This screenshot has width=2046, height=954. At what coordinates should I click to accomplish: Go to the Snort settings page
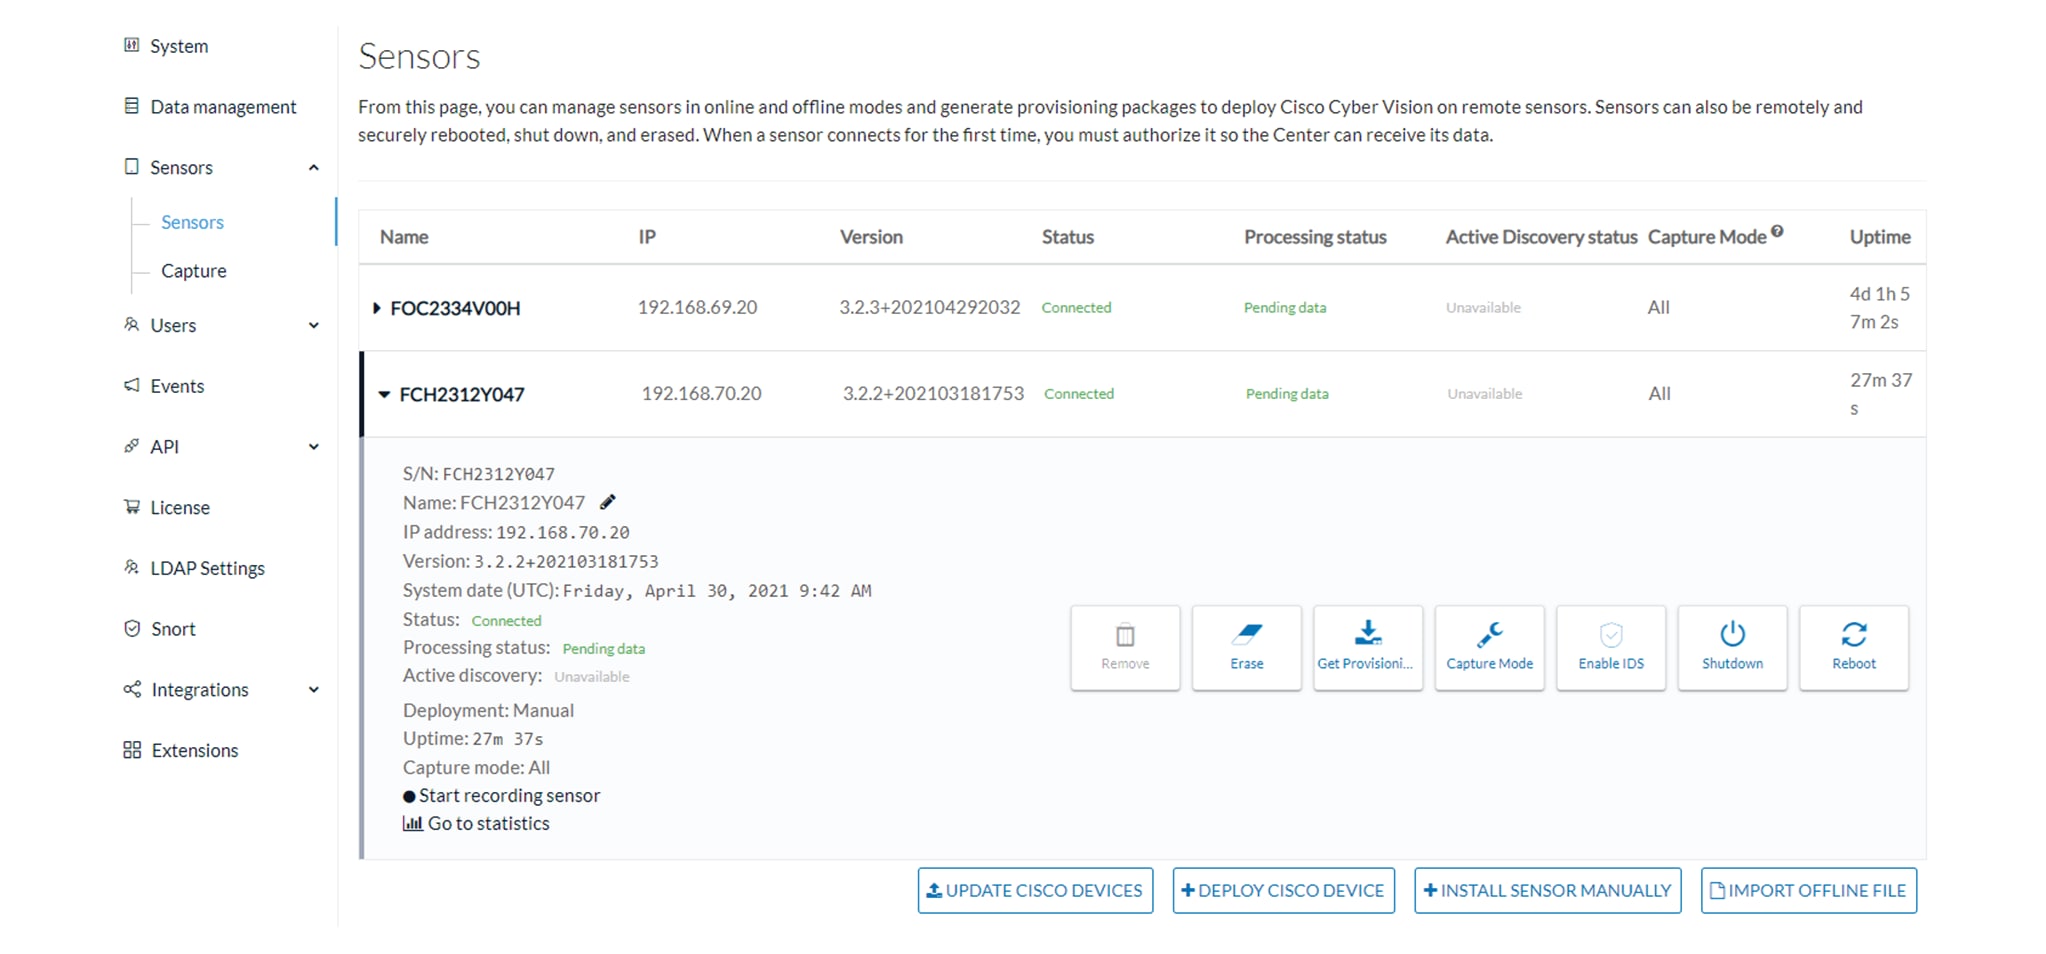pyautogui.click(x=172, y=628)
